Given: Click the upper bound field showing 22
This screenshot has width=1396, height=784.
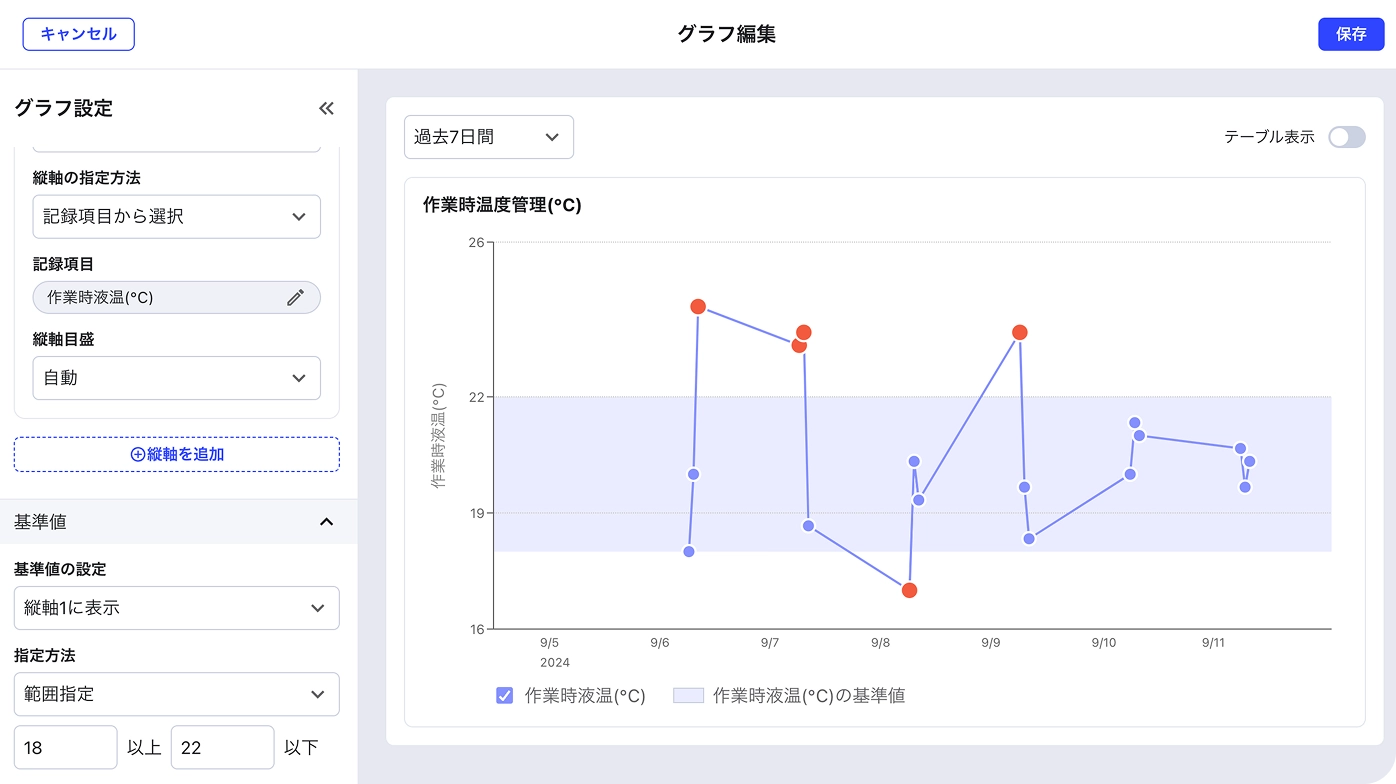Looking at the screenshot, I should (222, 748).
